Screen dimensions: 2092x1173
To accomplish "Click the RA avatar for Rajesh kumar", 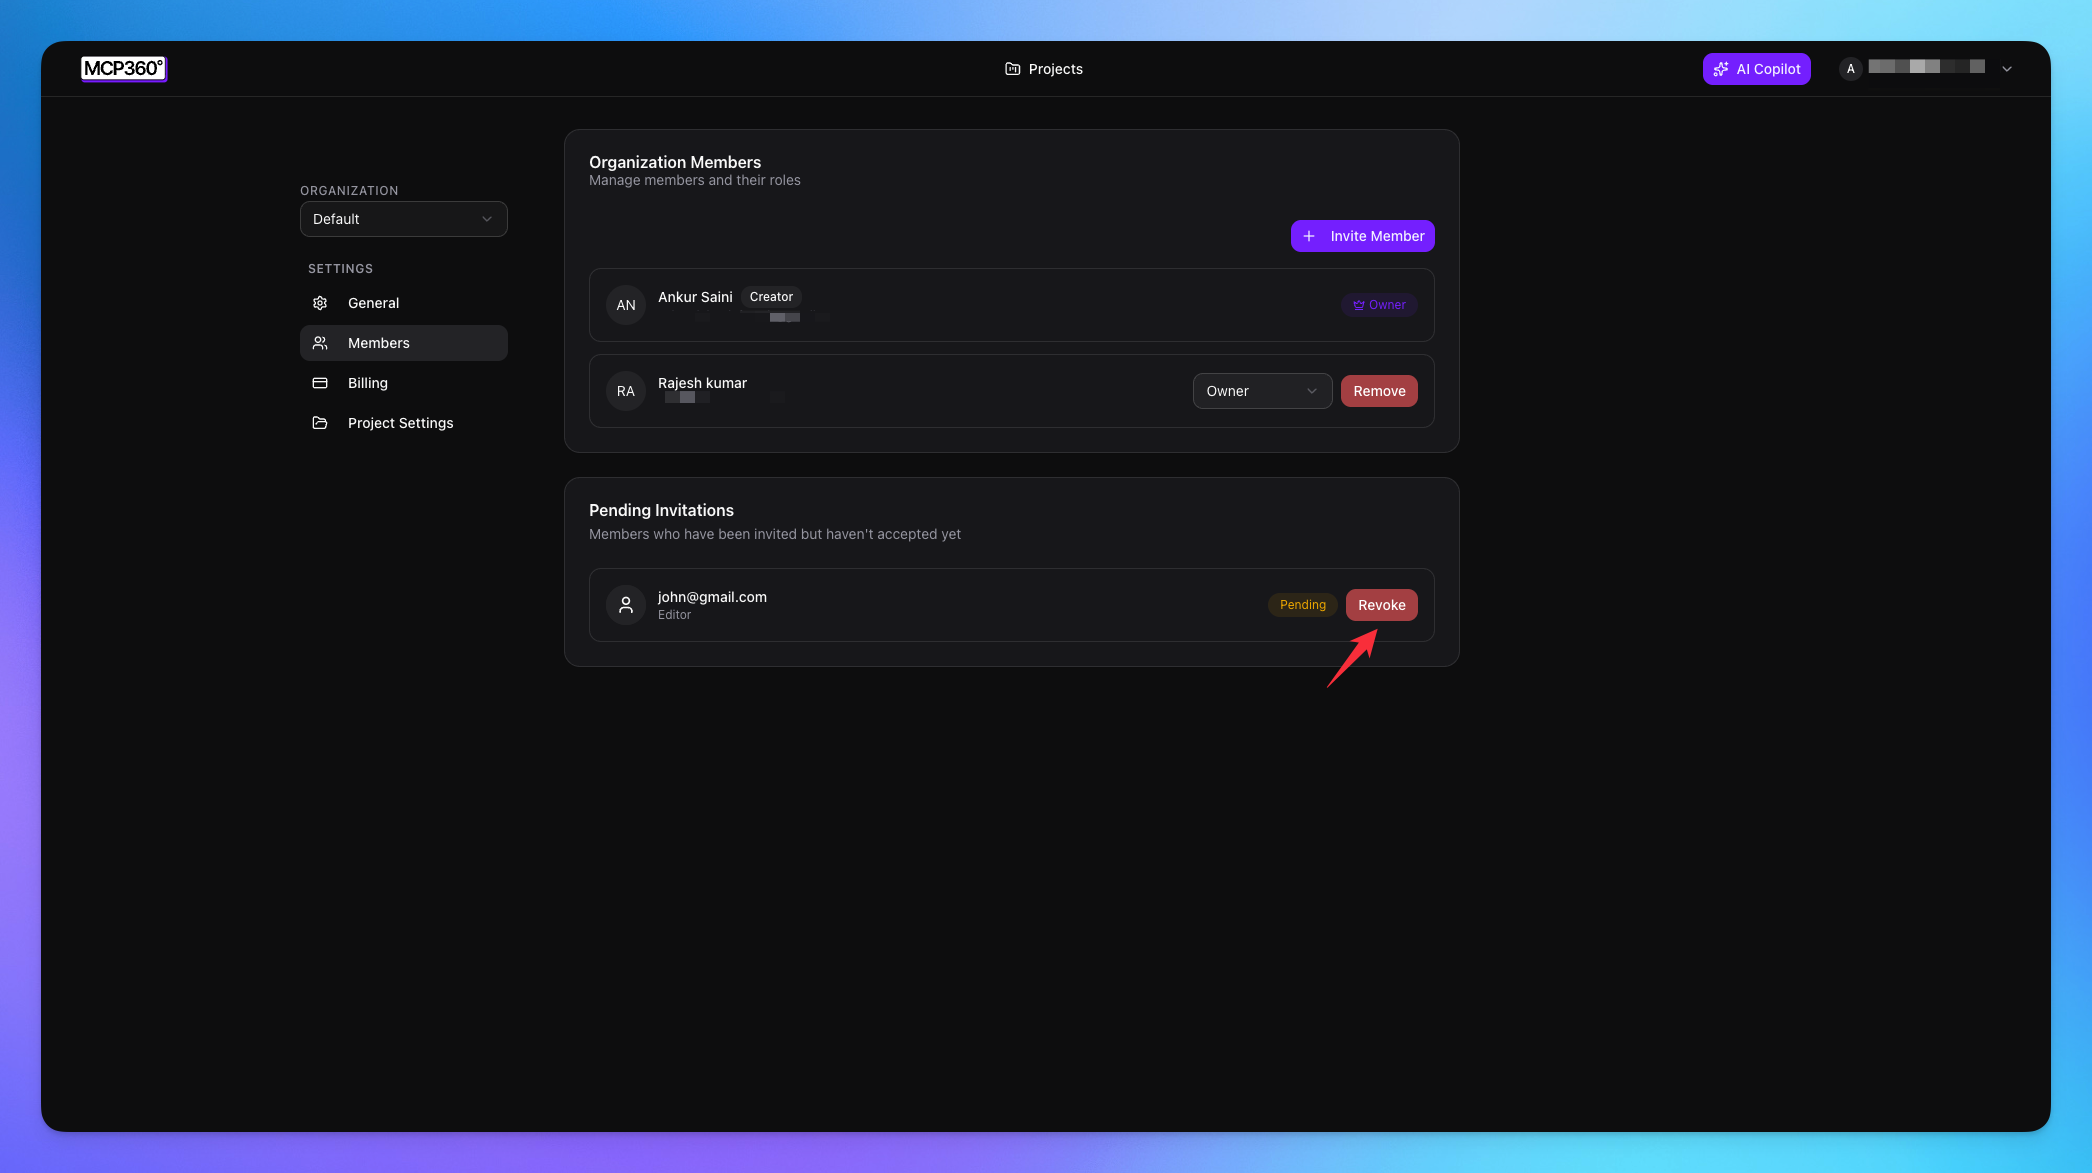I will click(x=626, y=391).
